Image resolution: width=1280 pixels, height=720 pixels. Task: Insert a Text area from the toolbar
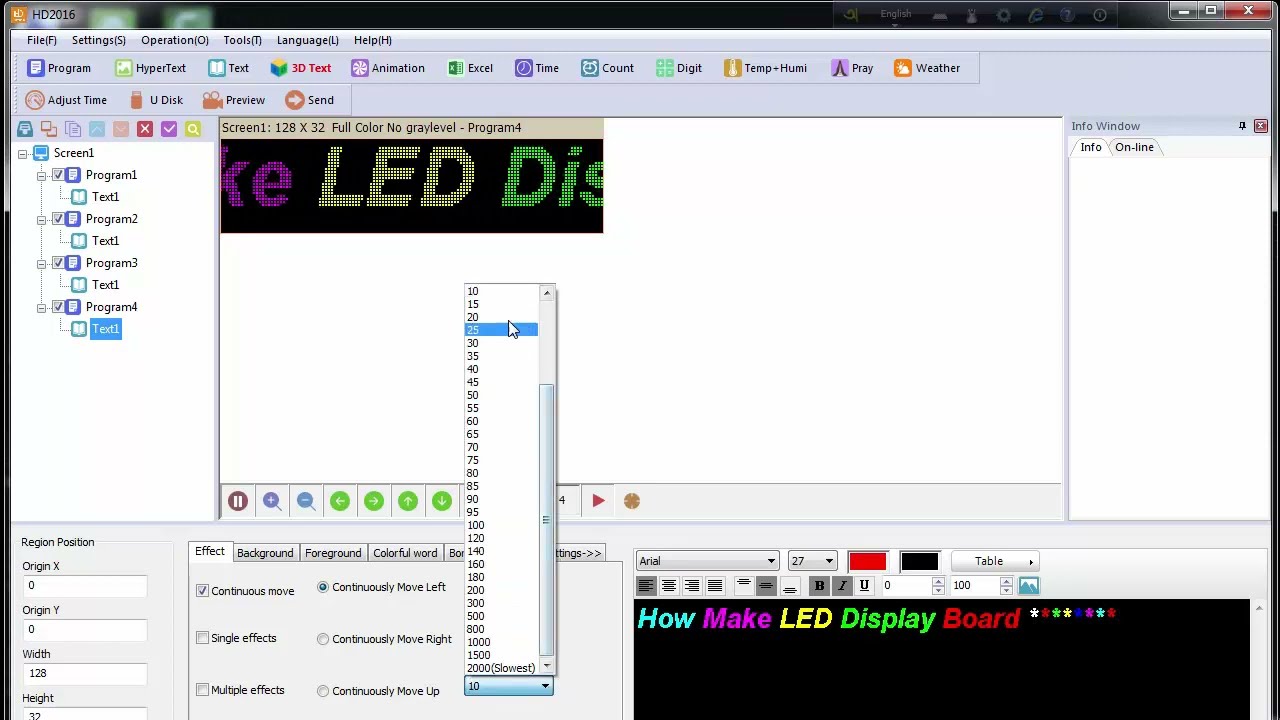coord(228,68)
